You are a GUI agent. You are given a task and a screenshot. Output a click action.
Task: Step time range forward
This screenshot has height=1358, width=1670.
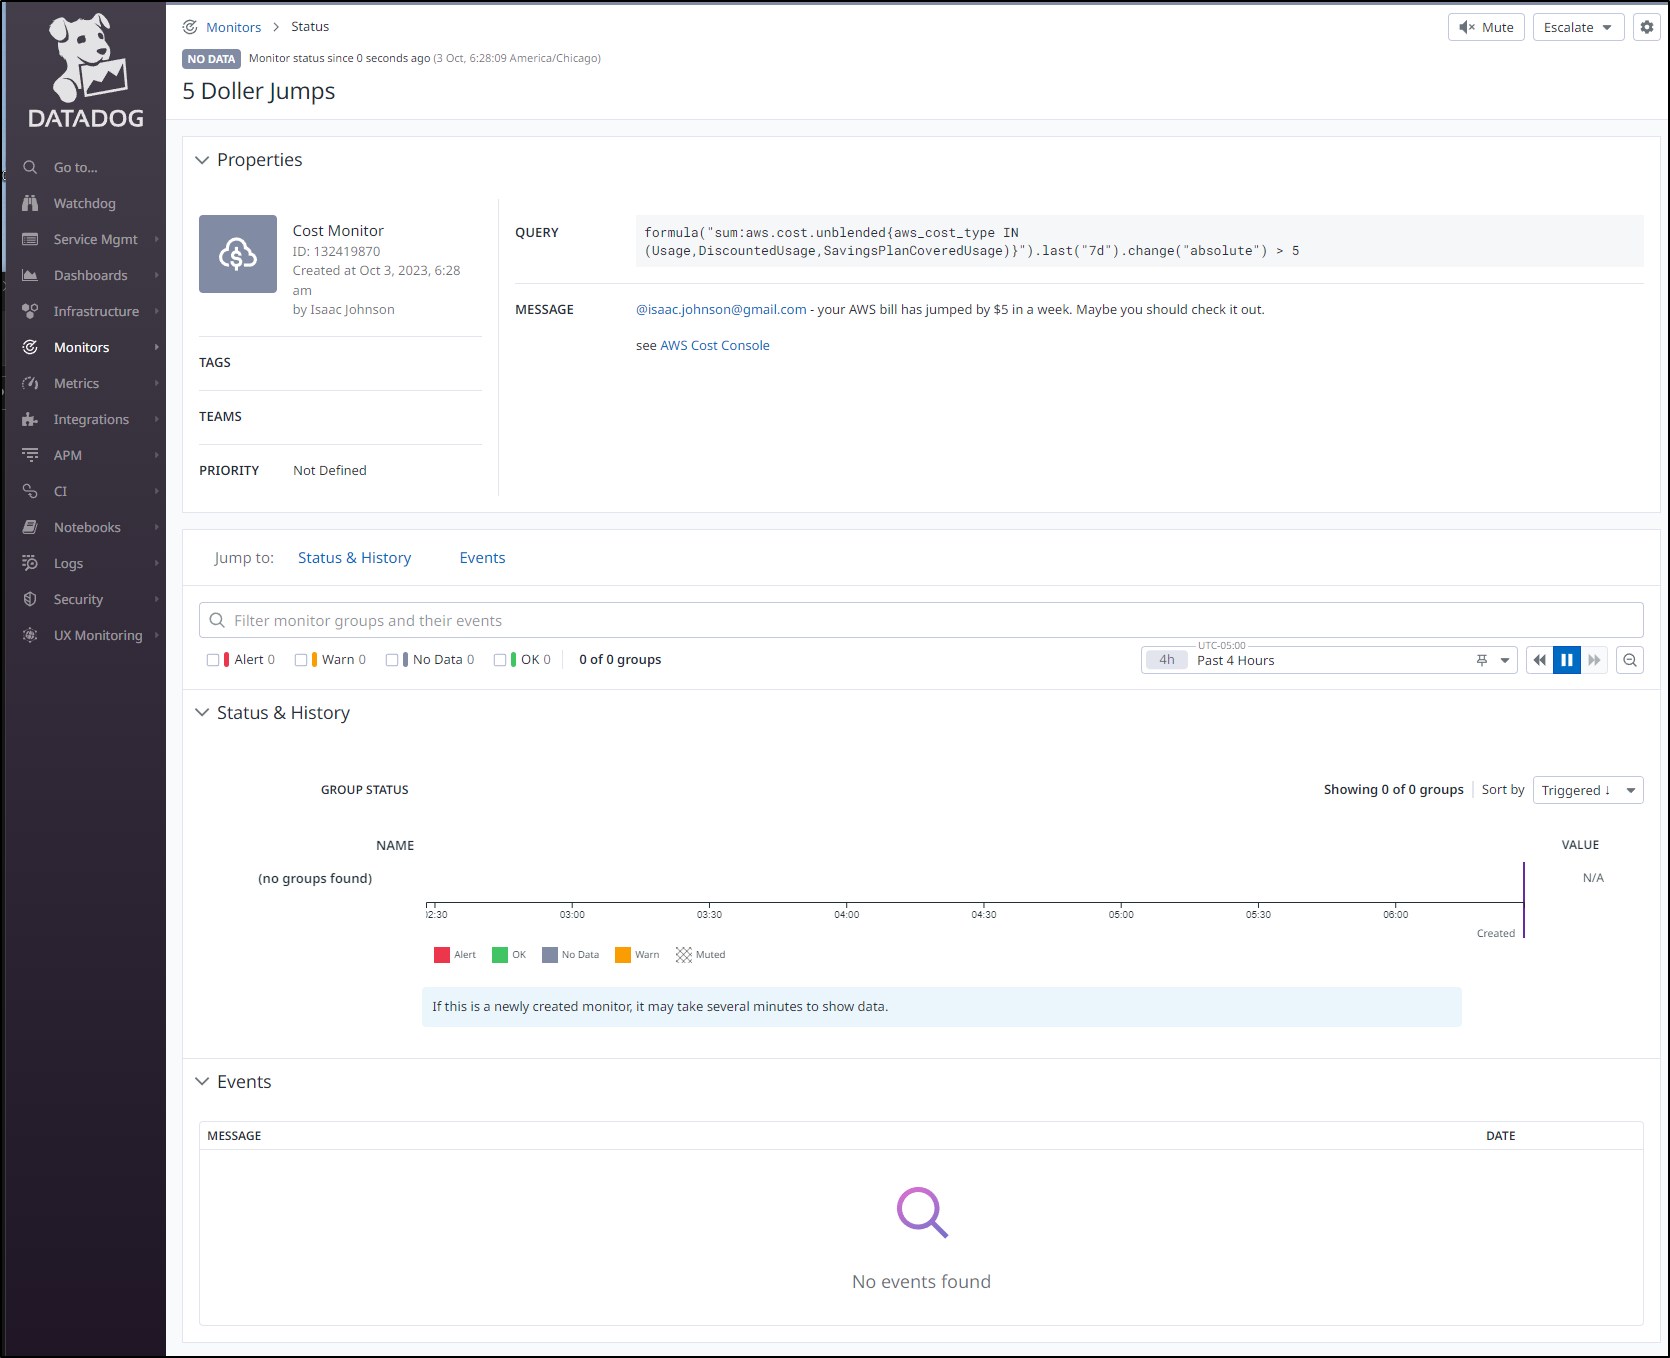[x=1594, y=660]
